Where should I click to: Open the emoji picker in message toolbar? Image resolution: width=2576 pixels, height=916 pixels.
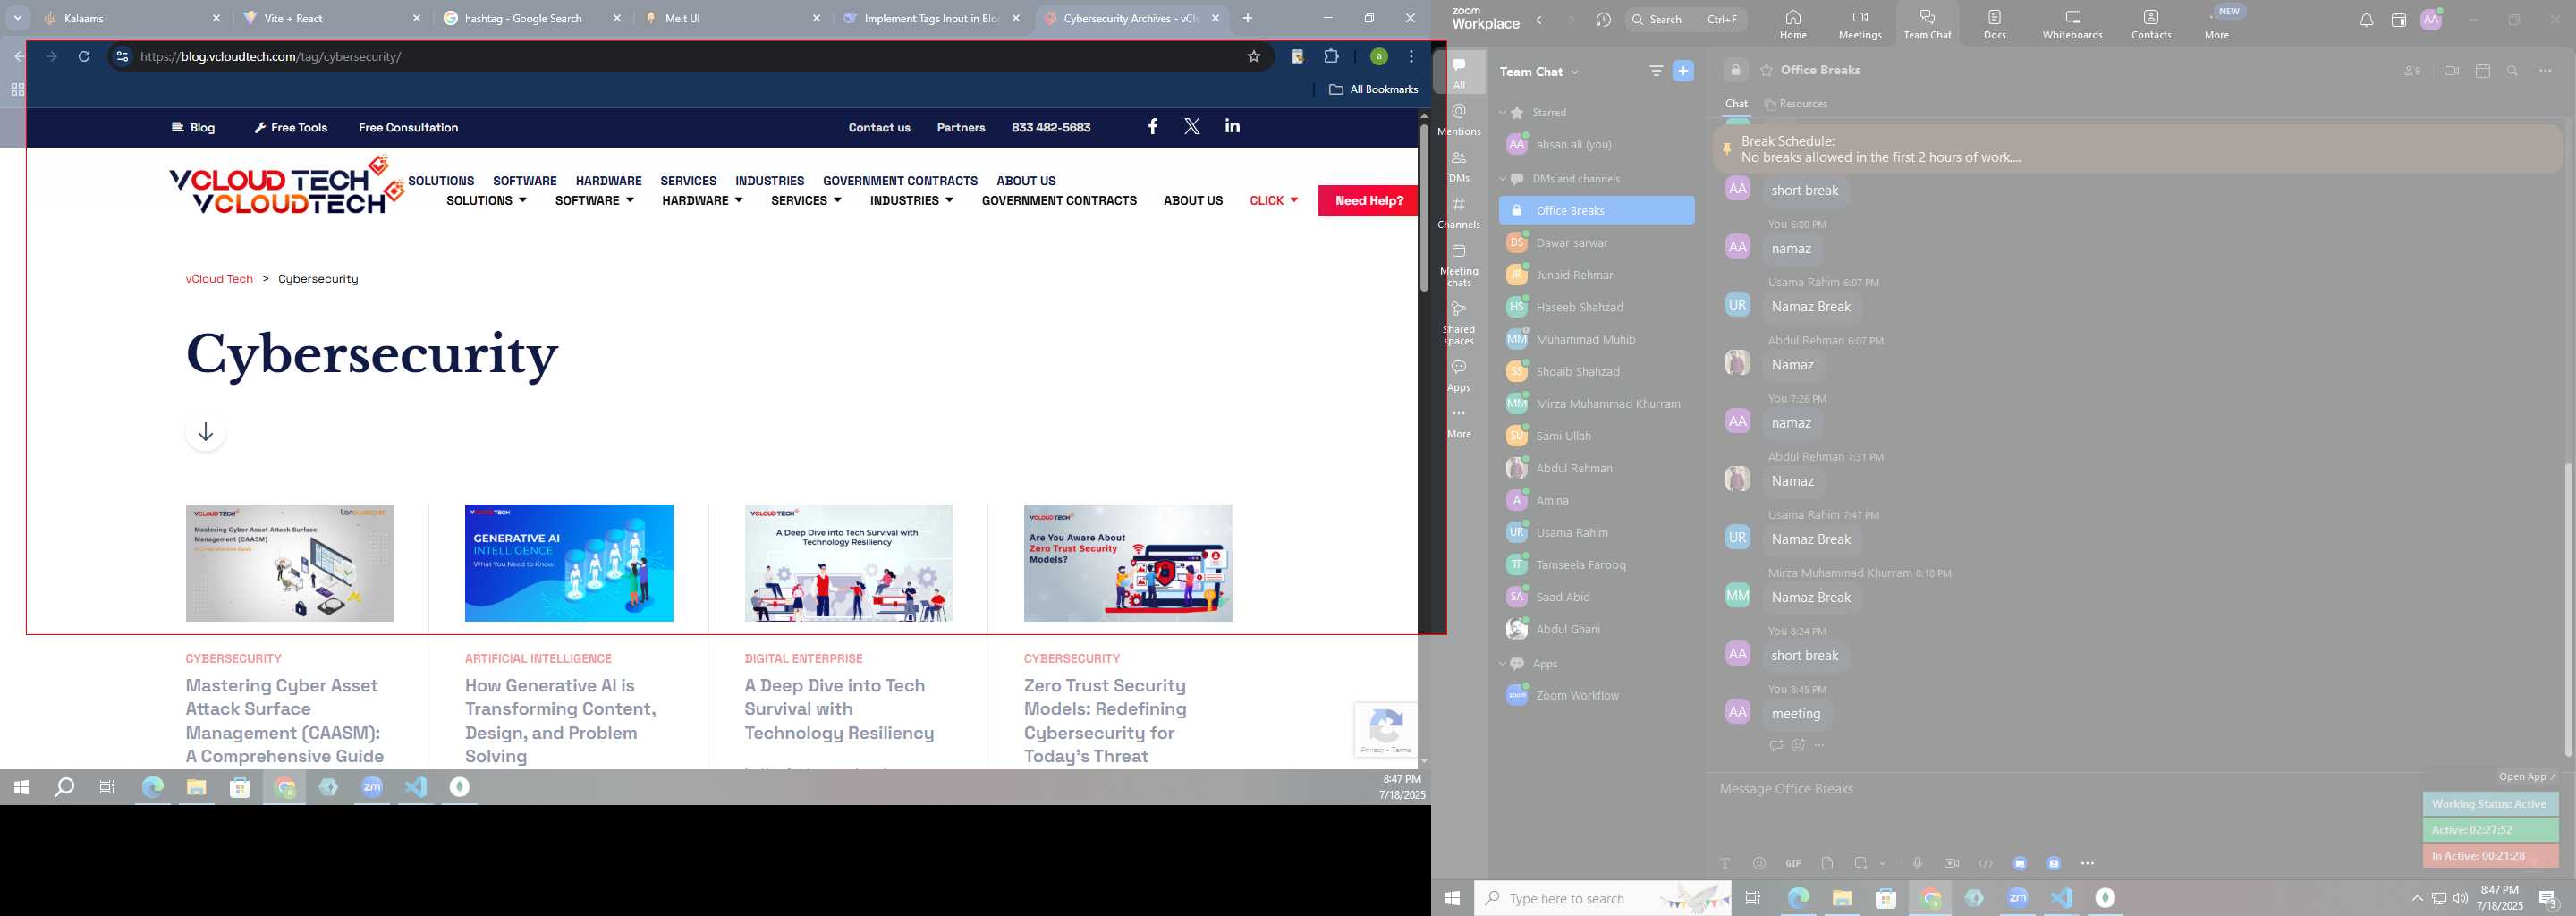tap(1759, 863)
